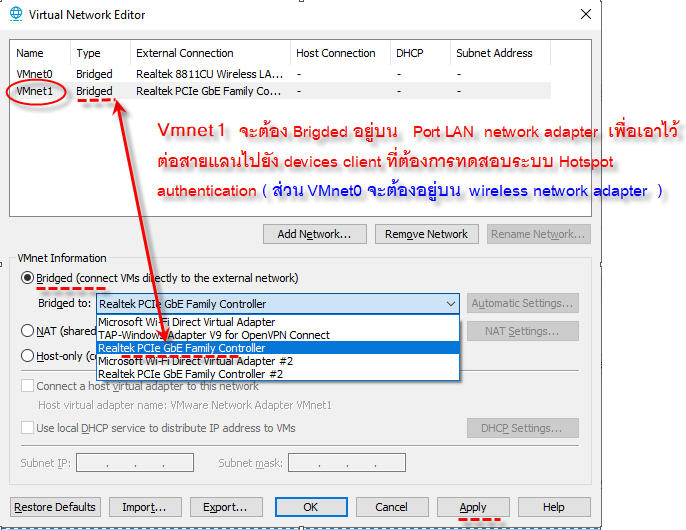Click the Virtual Network Editor globe icon
This screenshot has width=686, height=530.
tap(15, 14)
